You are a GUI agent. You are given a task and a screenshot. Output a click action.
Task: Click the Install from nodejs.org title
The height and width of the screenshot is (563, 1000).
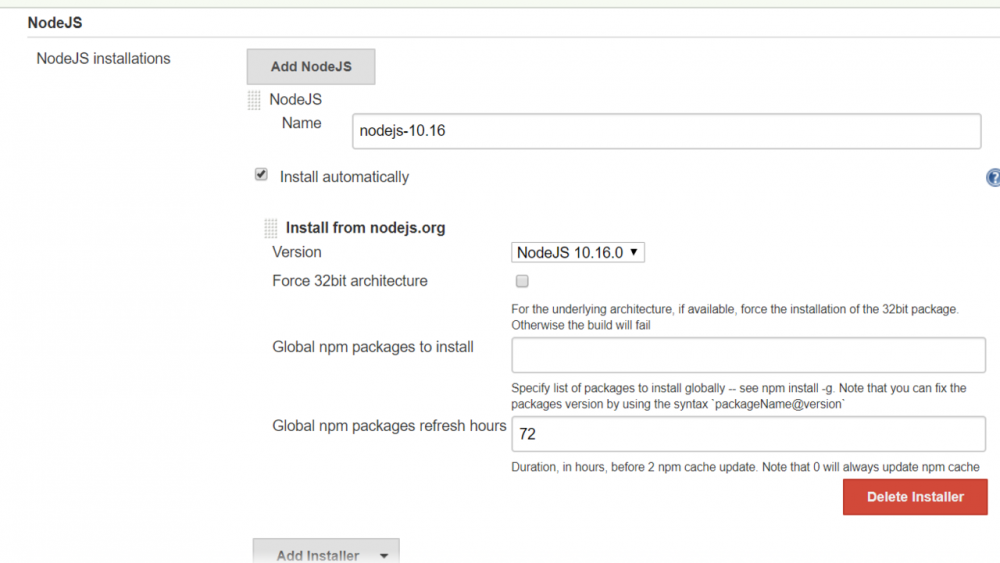[365, 228]
